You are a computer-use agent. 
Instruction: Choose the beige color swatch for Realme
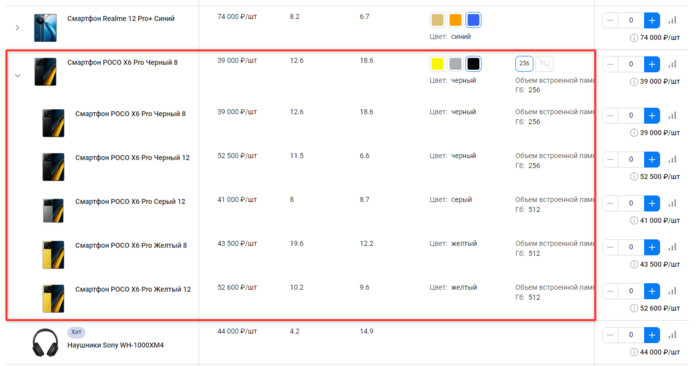[x=437, y=20]
